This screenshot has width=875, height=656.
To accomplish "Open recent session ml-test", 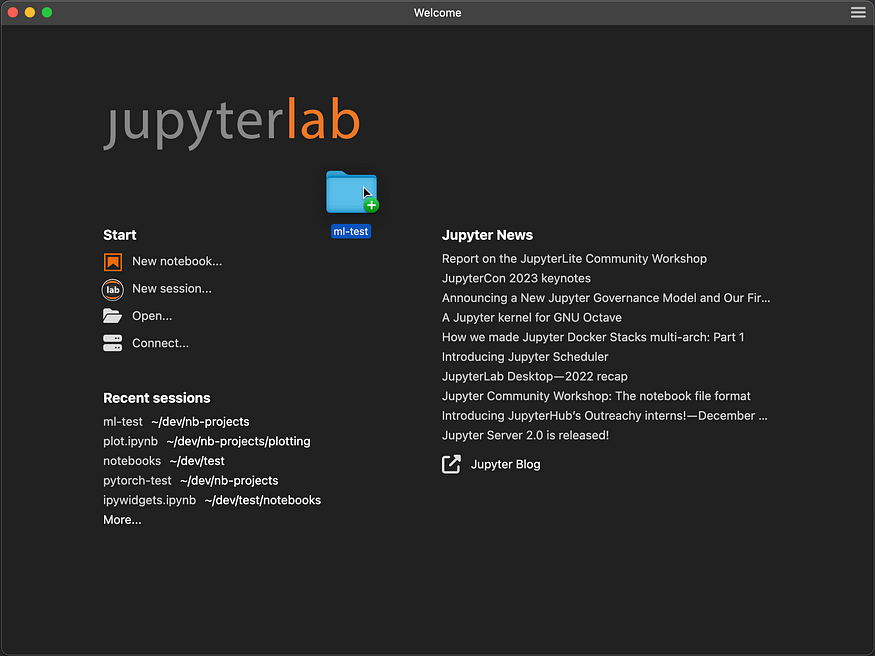I will pos(123,422).
